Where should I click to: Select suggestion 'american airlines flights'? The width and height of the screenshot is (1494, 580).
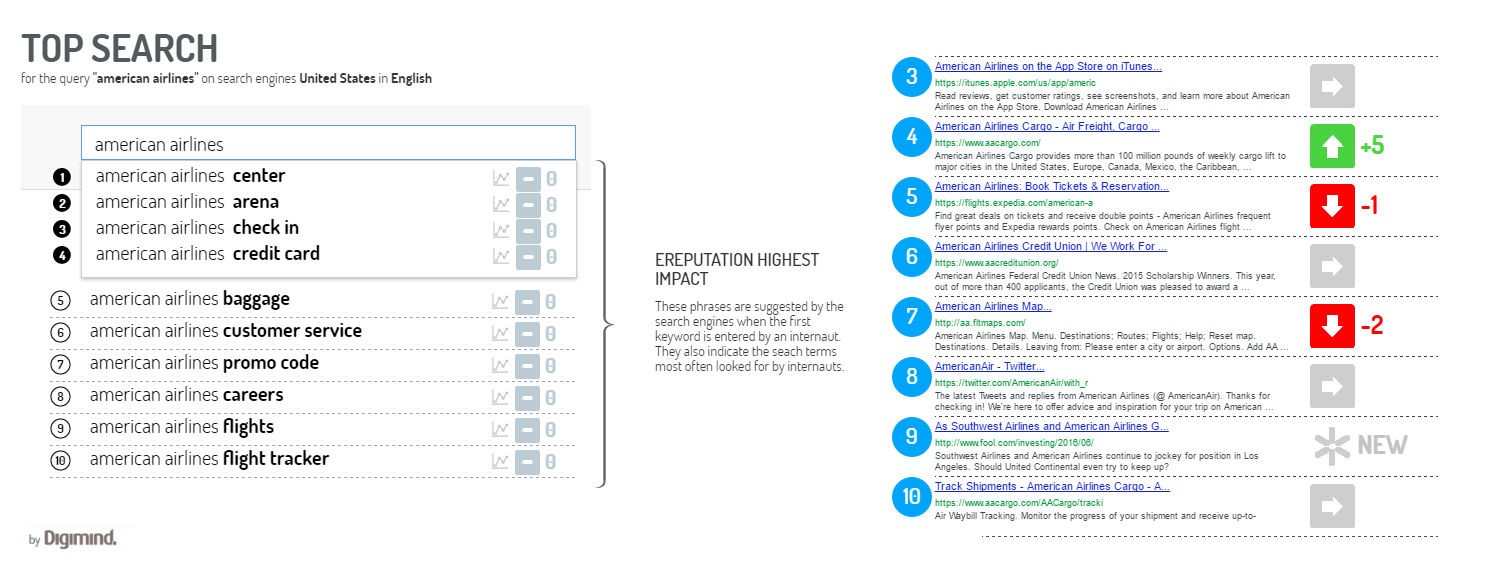(182, 427)
